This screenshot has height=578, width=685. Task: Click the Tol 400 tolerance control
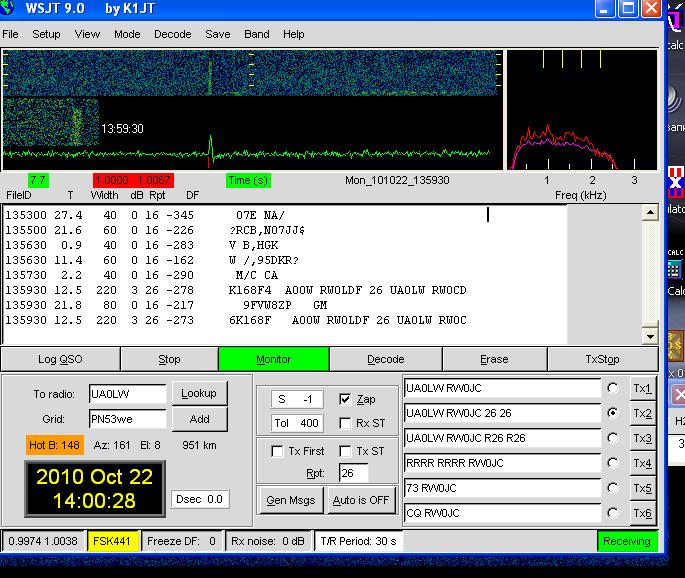(x=297, y=423)
